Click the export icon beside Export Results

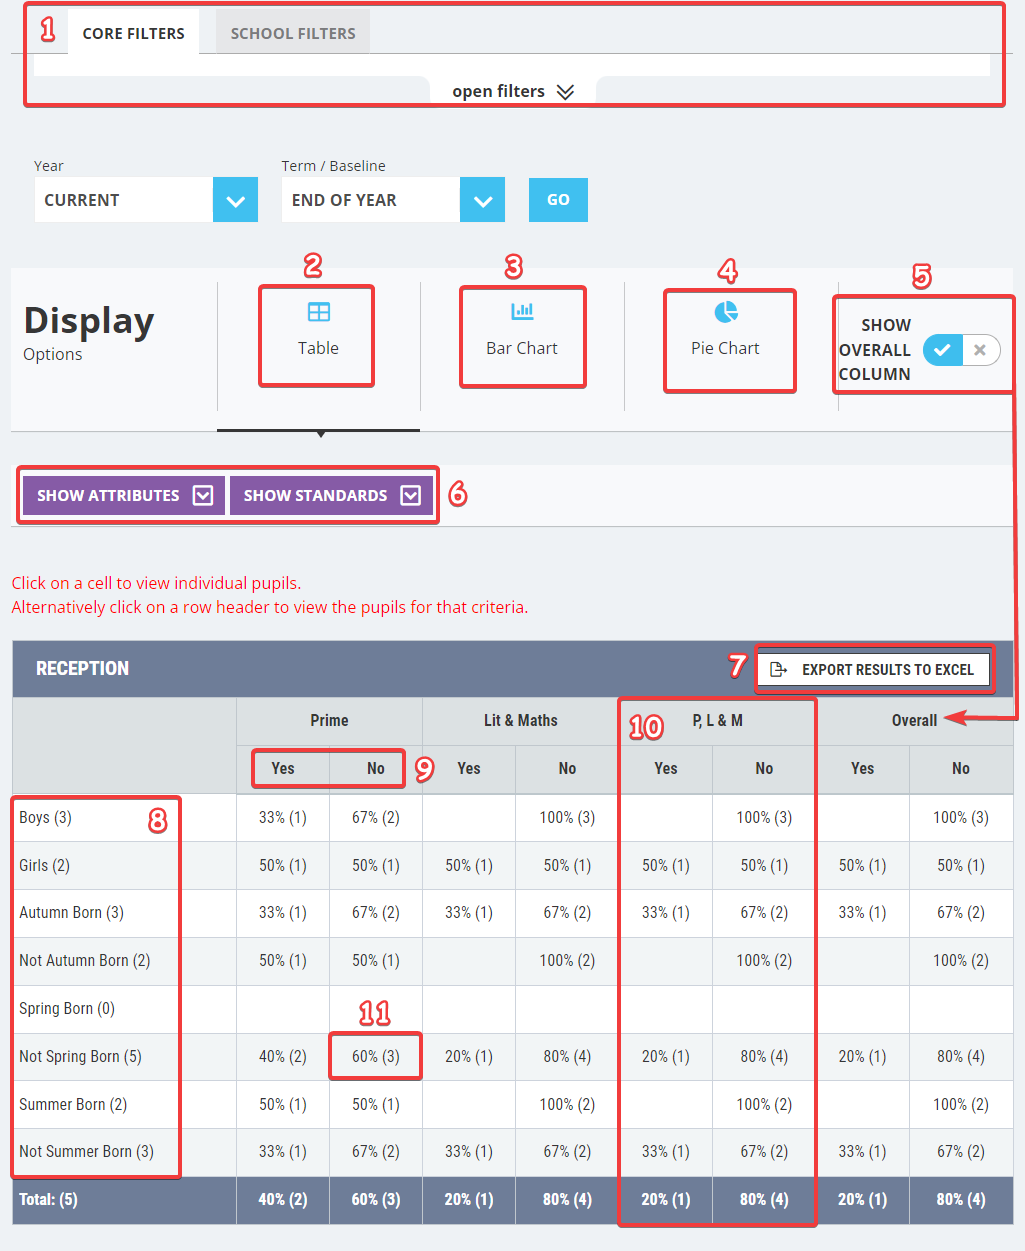[778, 670]
